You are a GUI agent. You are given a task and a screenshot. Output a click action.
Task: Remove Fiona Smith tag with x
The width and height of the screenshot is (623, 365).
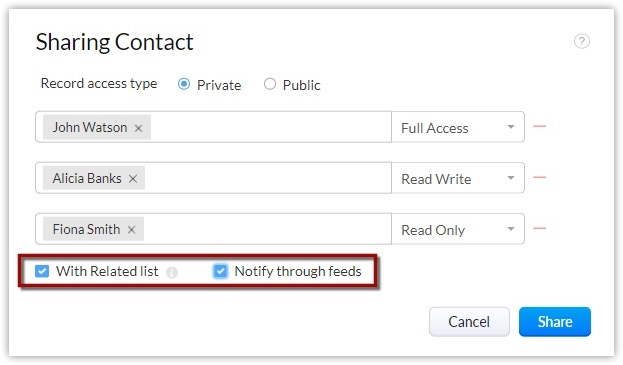tap(132, 230)
